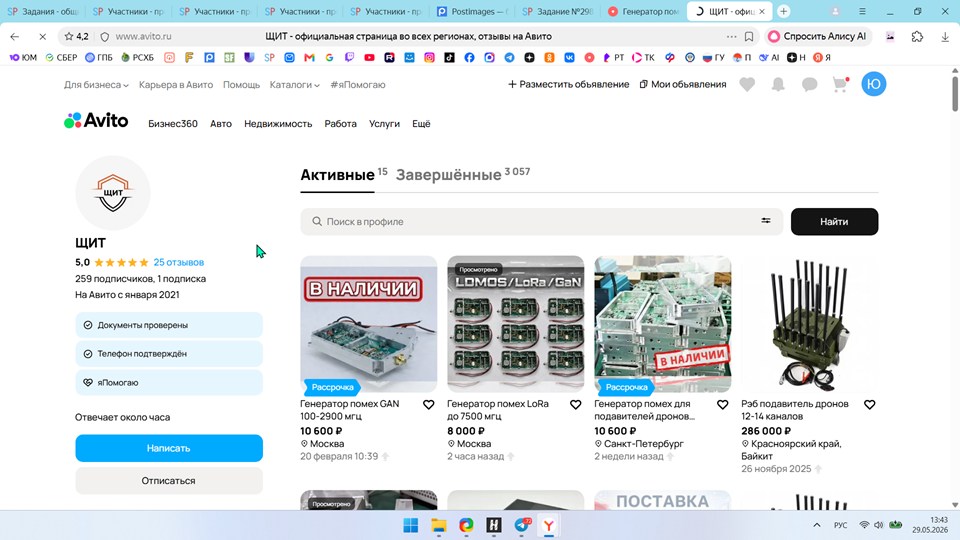
Task: Show hidden system tray icons chevron
Action: 817,525
